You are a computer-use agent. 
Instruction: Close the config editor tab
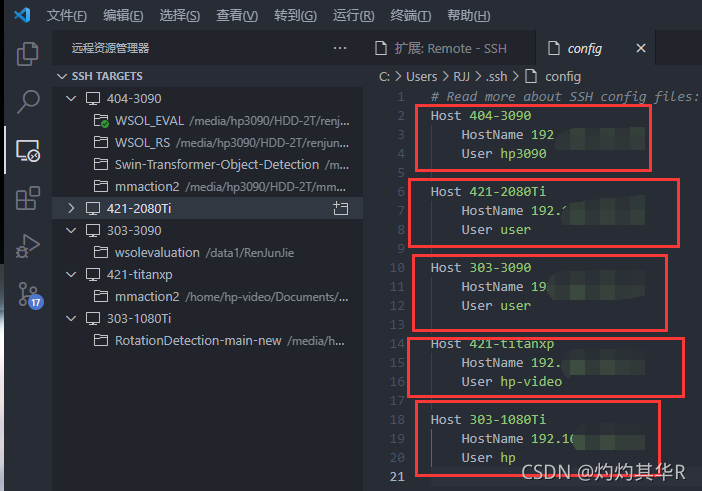click(641, 48)
